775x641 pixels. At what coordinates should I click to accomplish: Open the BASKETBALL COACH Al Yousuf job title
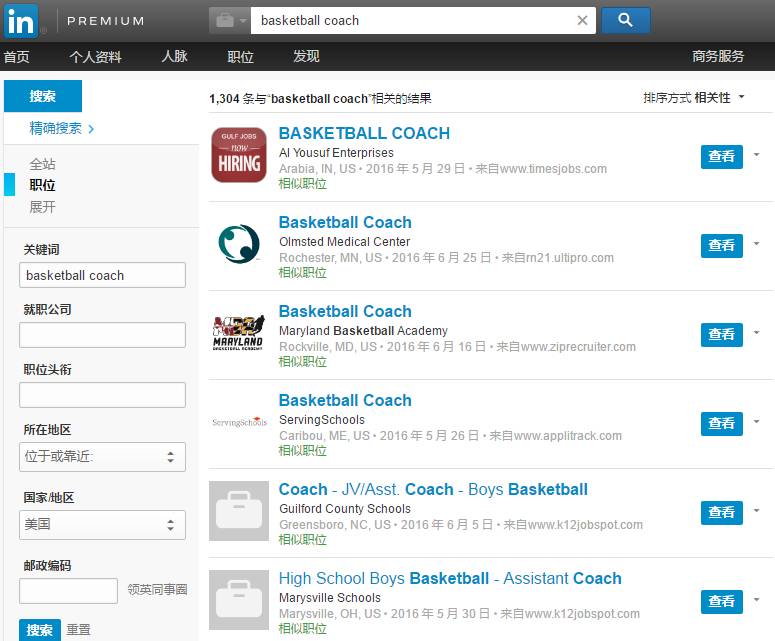[364, 133]
